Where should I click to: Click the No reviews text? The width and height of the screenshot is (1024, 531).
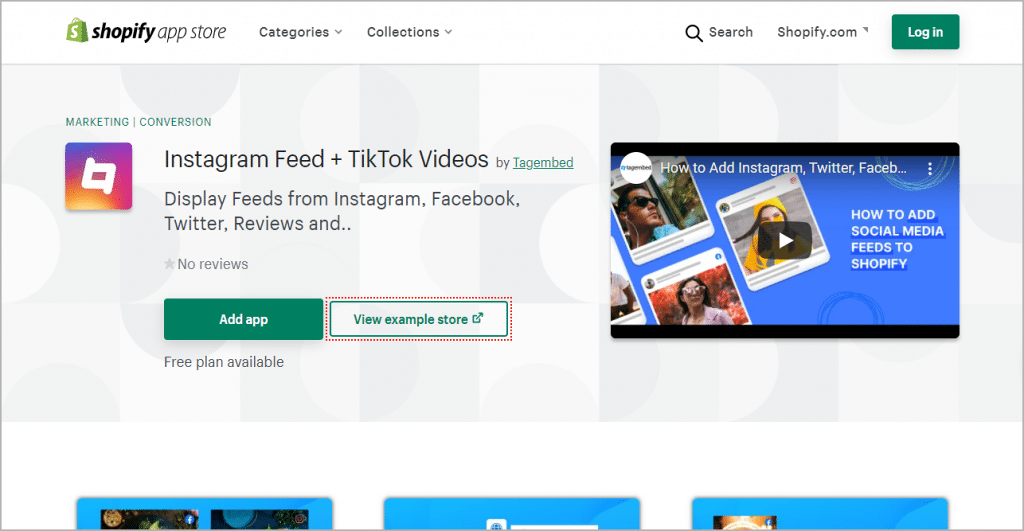(x=213, y=264)
